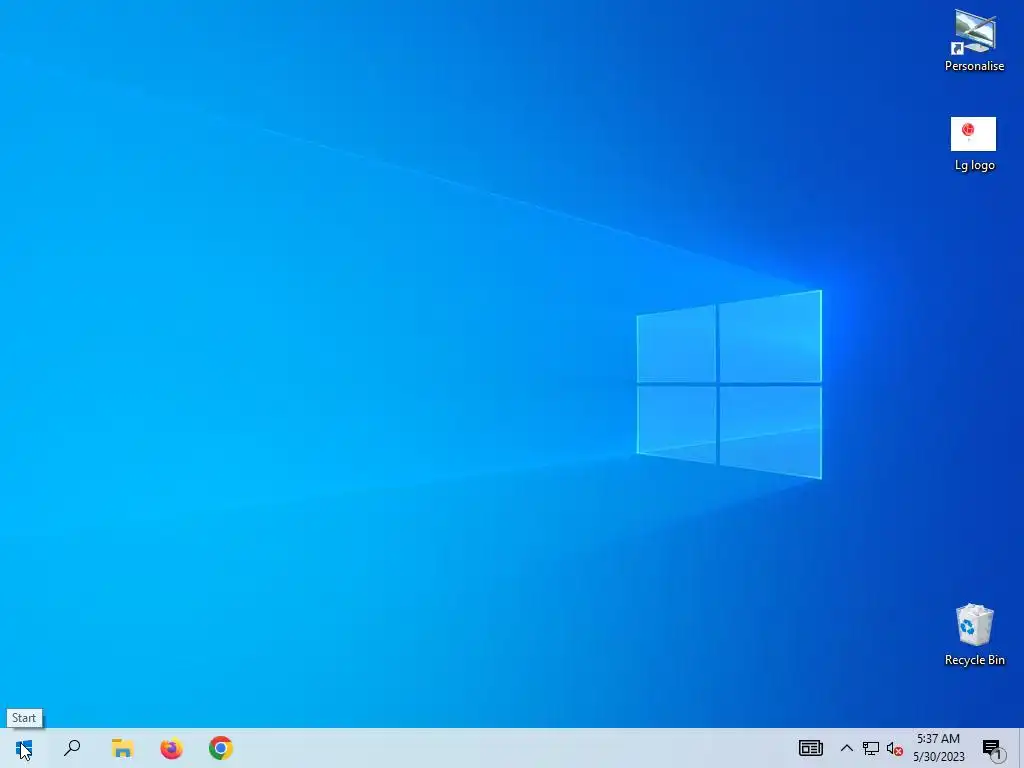Select the Personalise desktop shortcut
This screenshot has width=1024, height=768.
[974, 41]
